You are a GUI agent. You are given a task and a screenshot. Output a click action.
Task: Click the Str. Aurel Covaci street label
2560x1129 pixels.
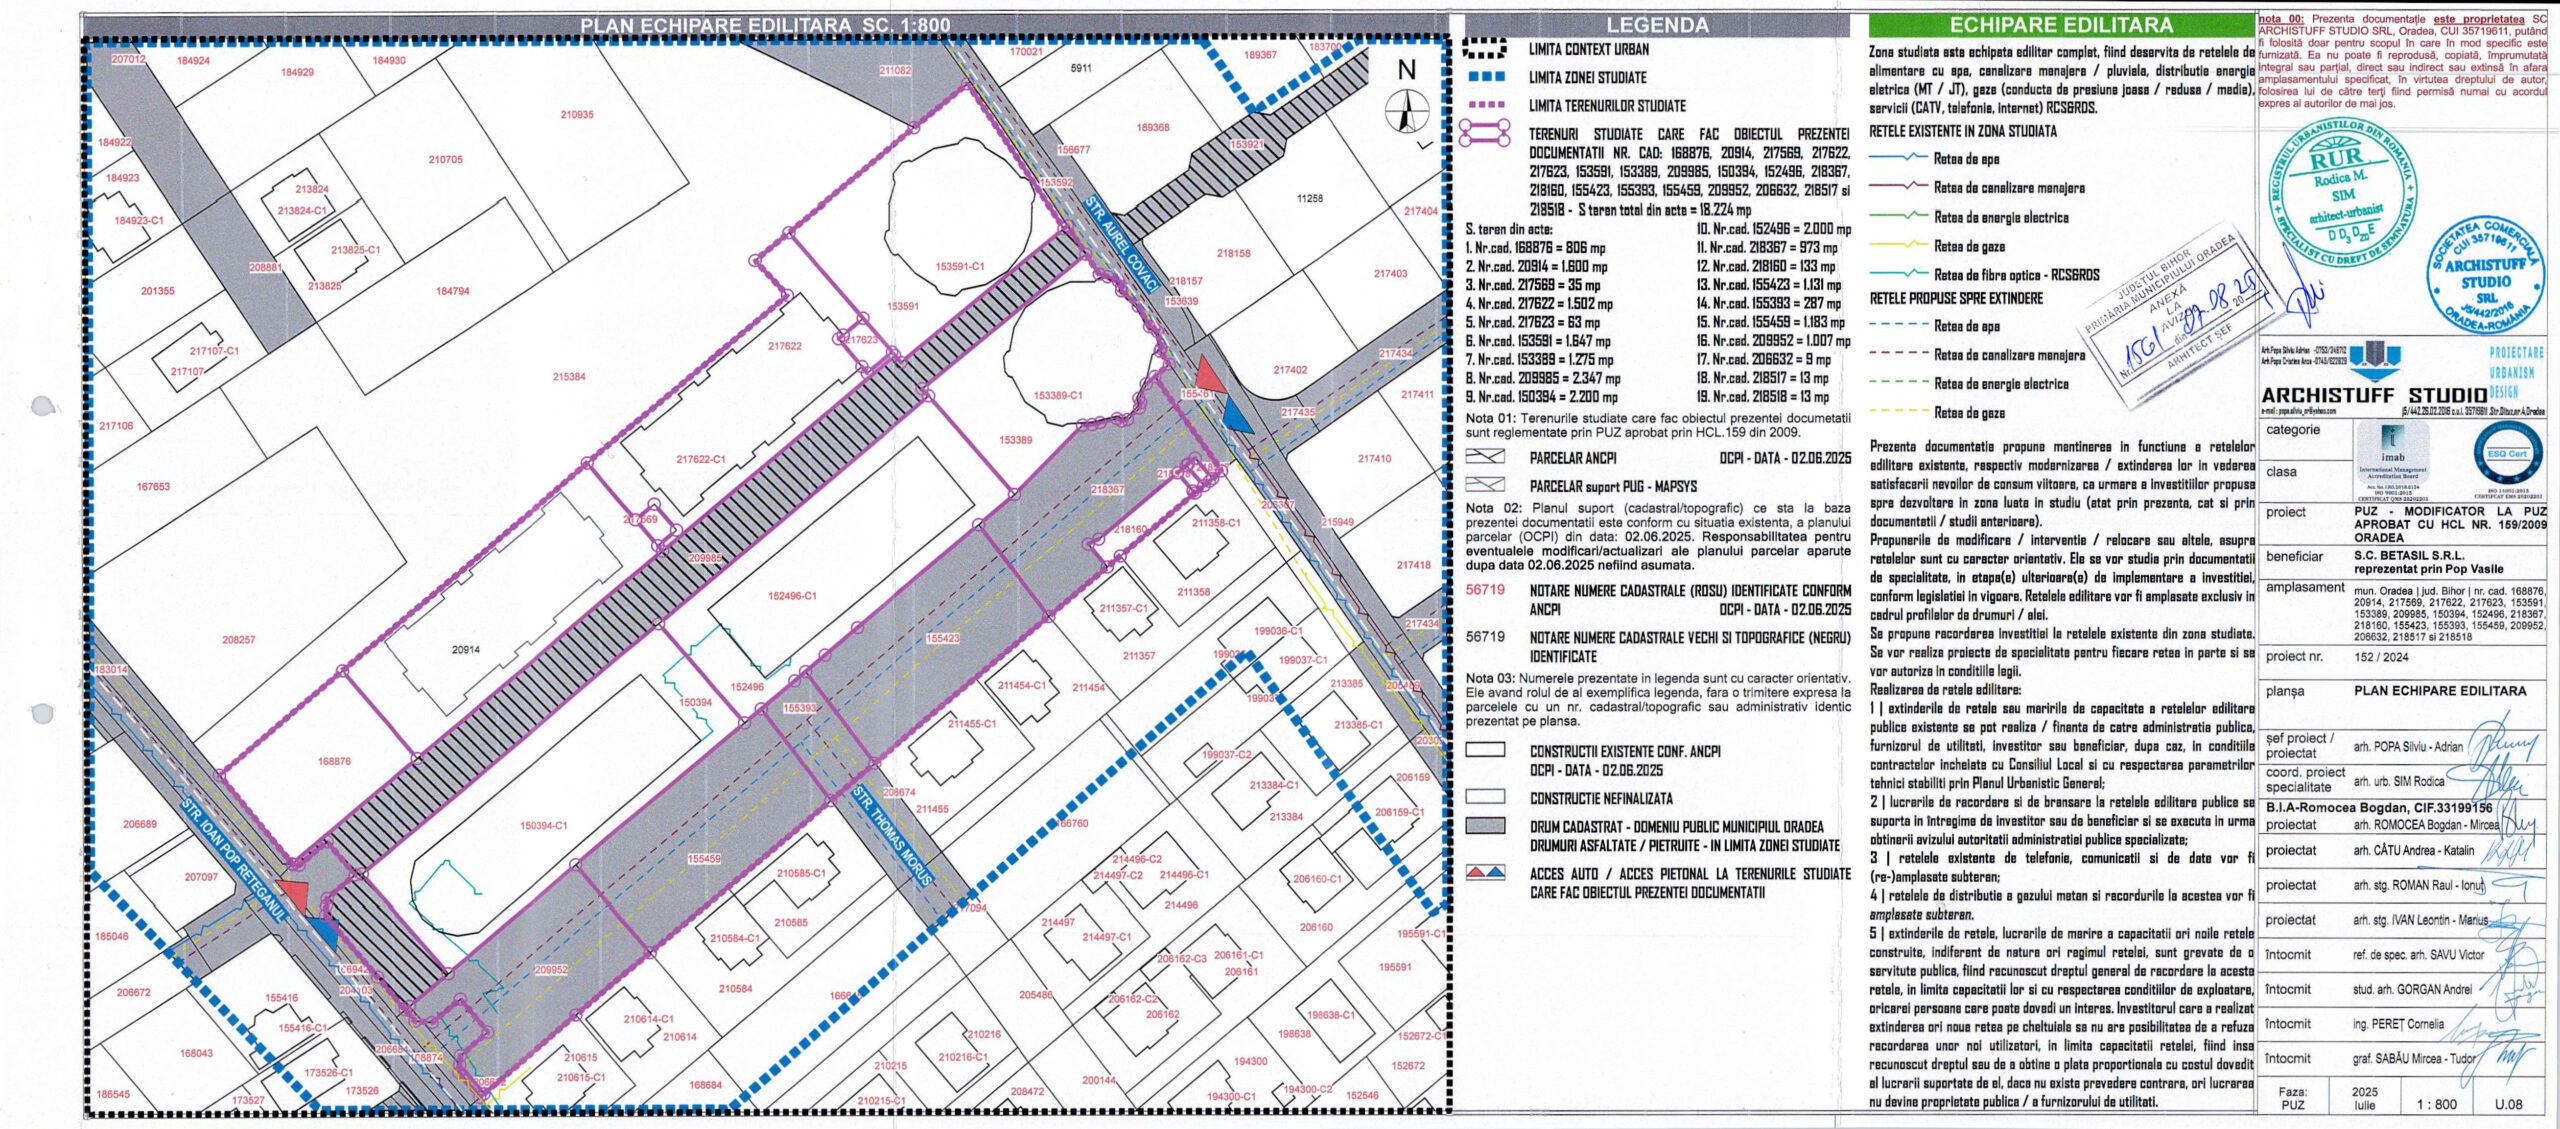pyautogui.click(x=1122, y=246)
